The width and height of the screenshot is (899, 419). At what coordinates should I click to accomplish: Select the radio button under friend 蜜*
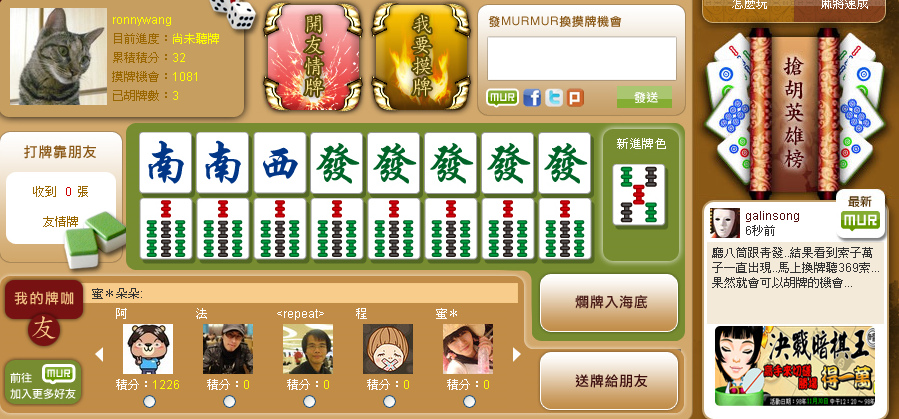coord(469,402)
